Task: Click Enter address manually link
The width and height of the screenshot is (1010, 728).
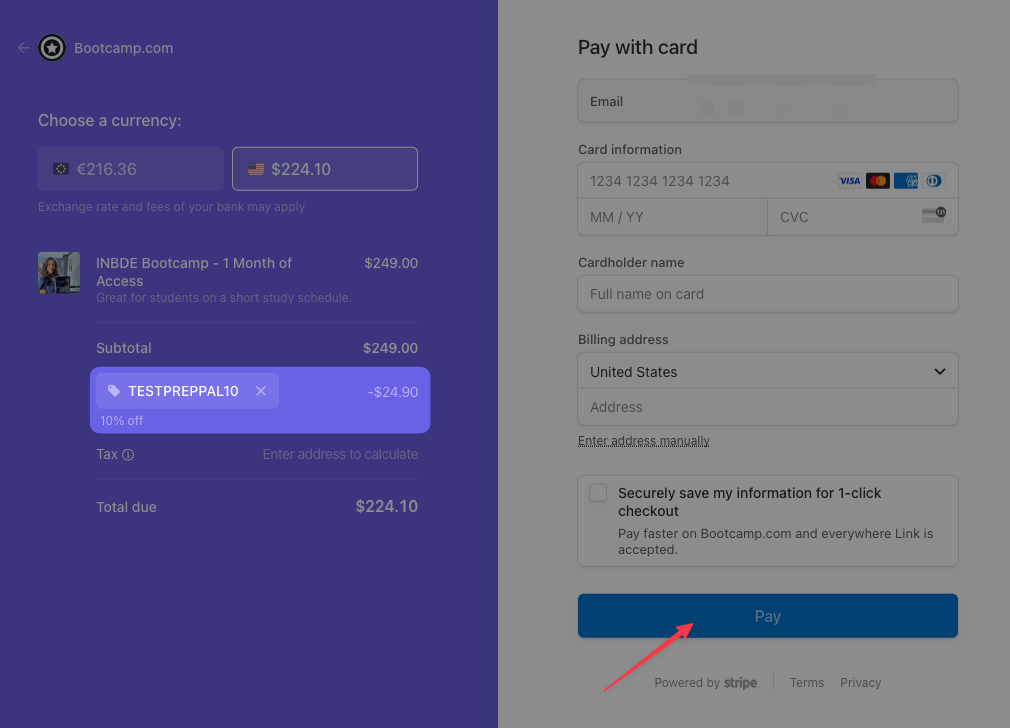Action: tap(644, 441)
